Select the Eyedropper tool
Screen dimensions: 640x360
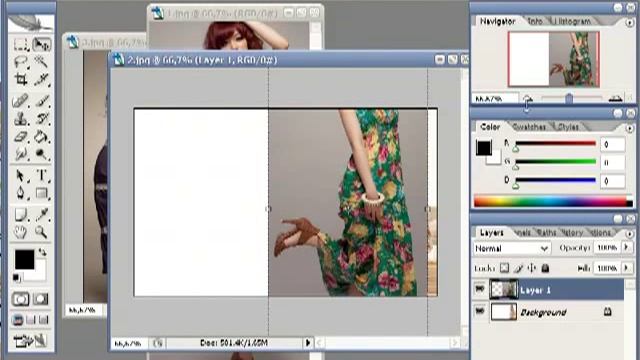click(x=41, y=214)
